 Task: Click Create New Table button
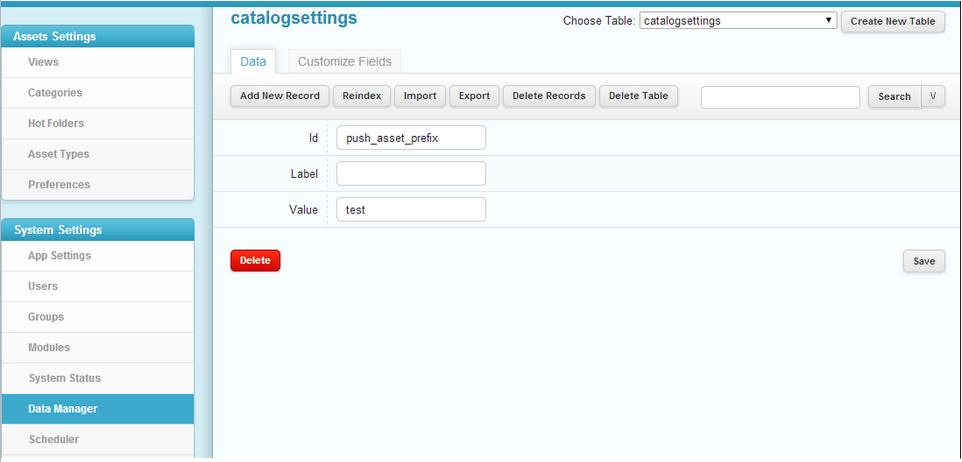tap(893, 21)
